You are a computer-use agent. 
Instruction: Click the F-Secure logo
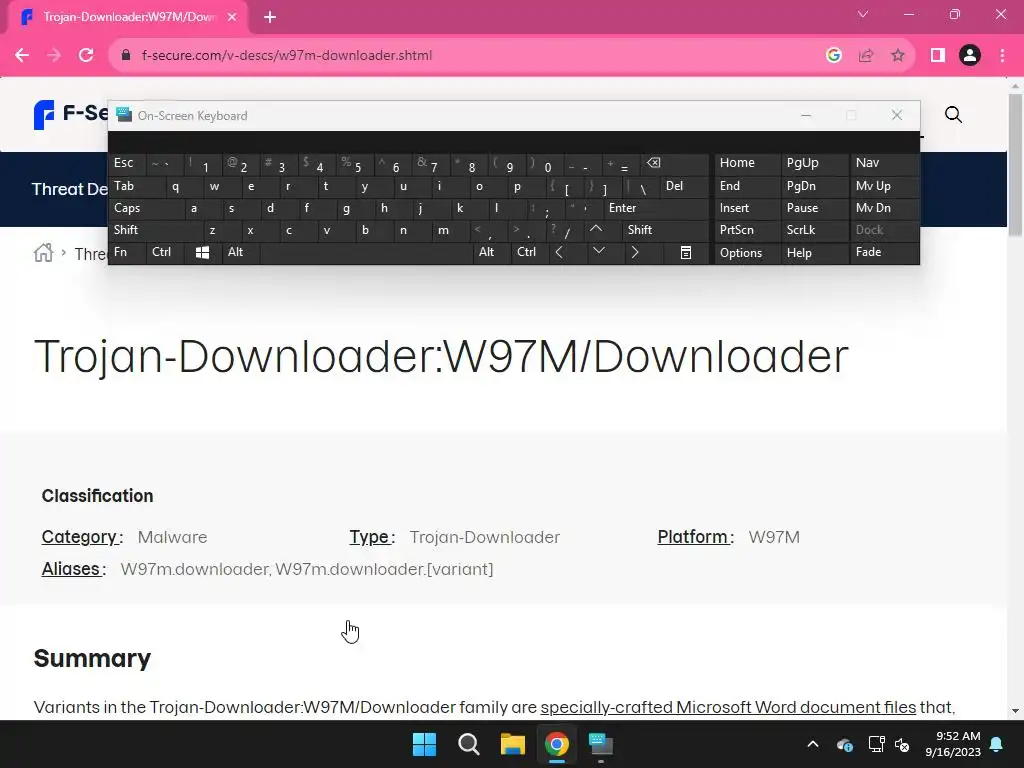[x=71, y=114]
